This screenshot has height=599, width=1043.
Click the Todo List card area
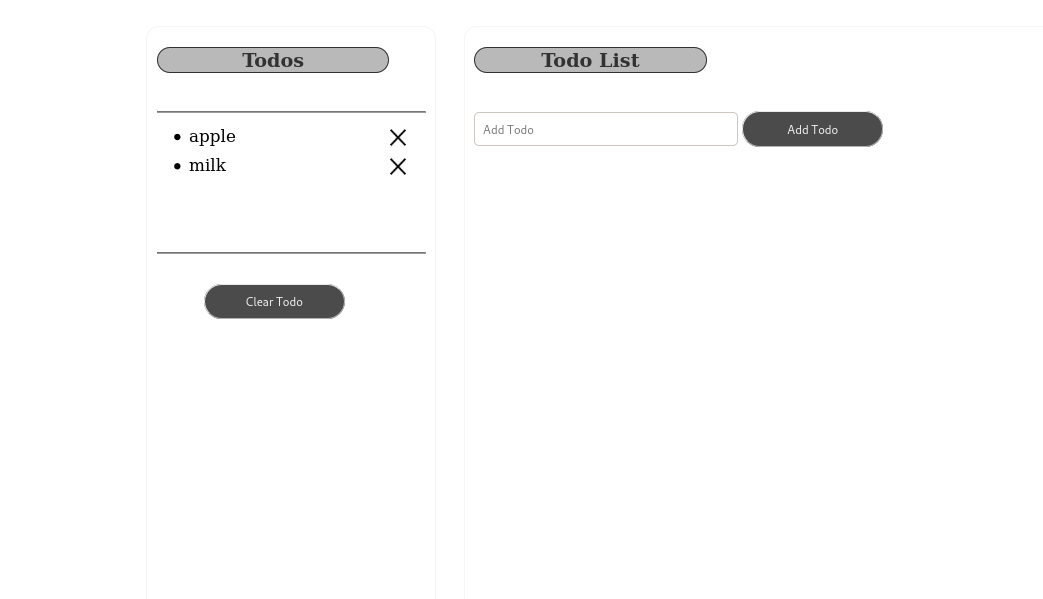(x=750, y=350)
